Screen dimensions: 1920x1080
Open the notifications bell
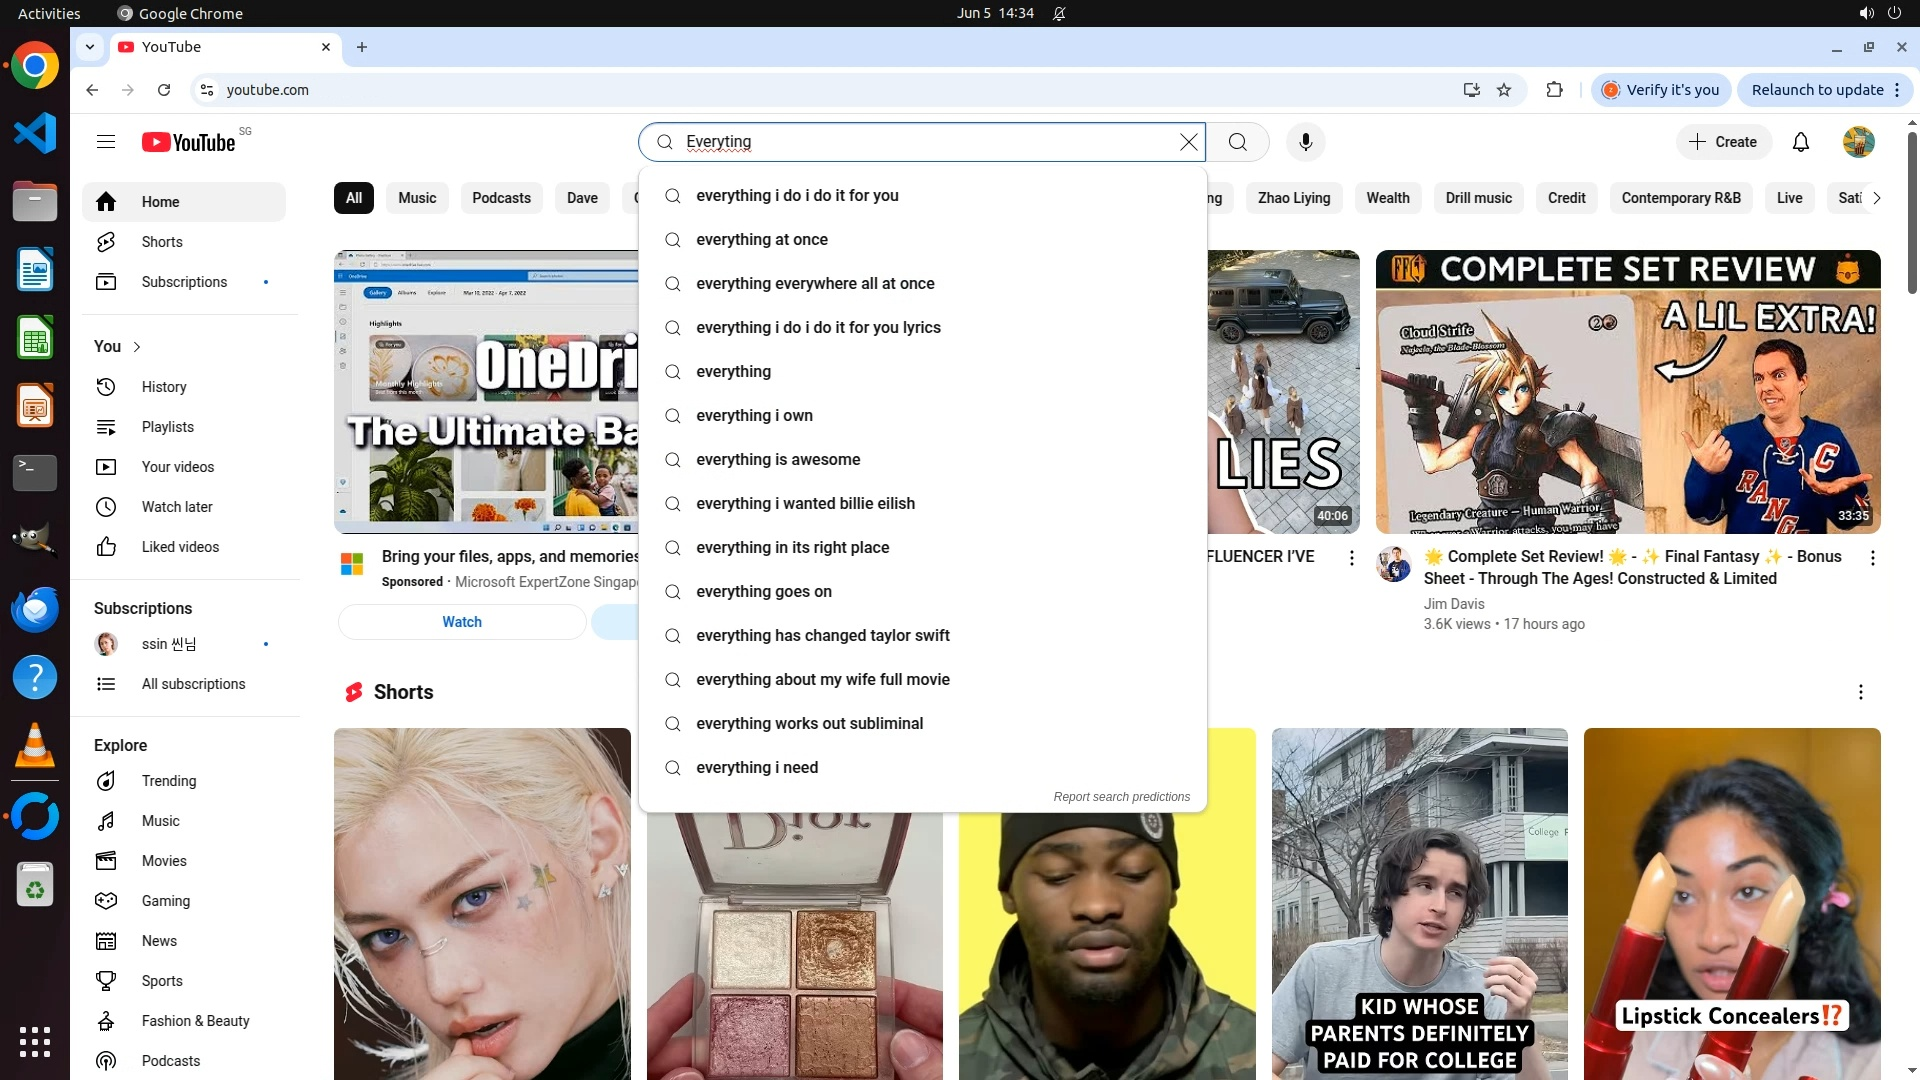point(1800,142)
